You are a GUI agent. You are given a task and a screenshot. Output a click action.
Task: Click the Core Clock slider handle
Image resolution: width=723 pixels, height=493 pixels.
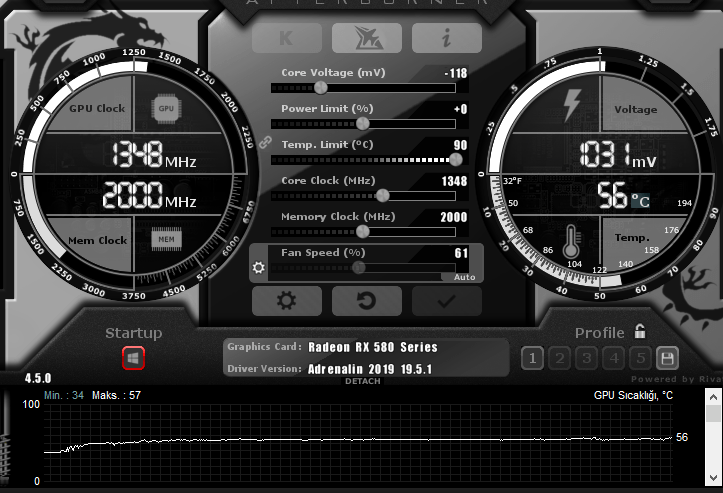[383, 196]
